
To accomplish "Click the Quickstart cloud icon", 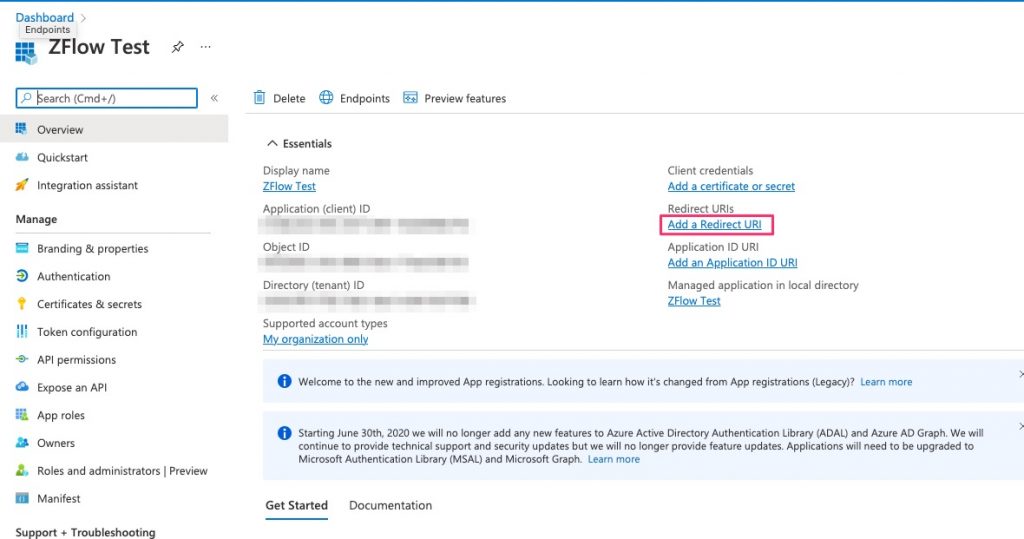I will tap(22, 157).
